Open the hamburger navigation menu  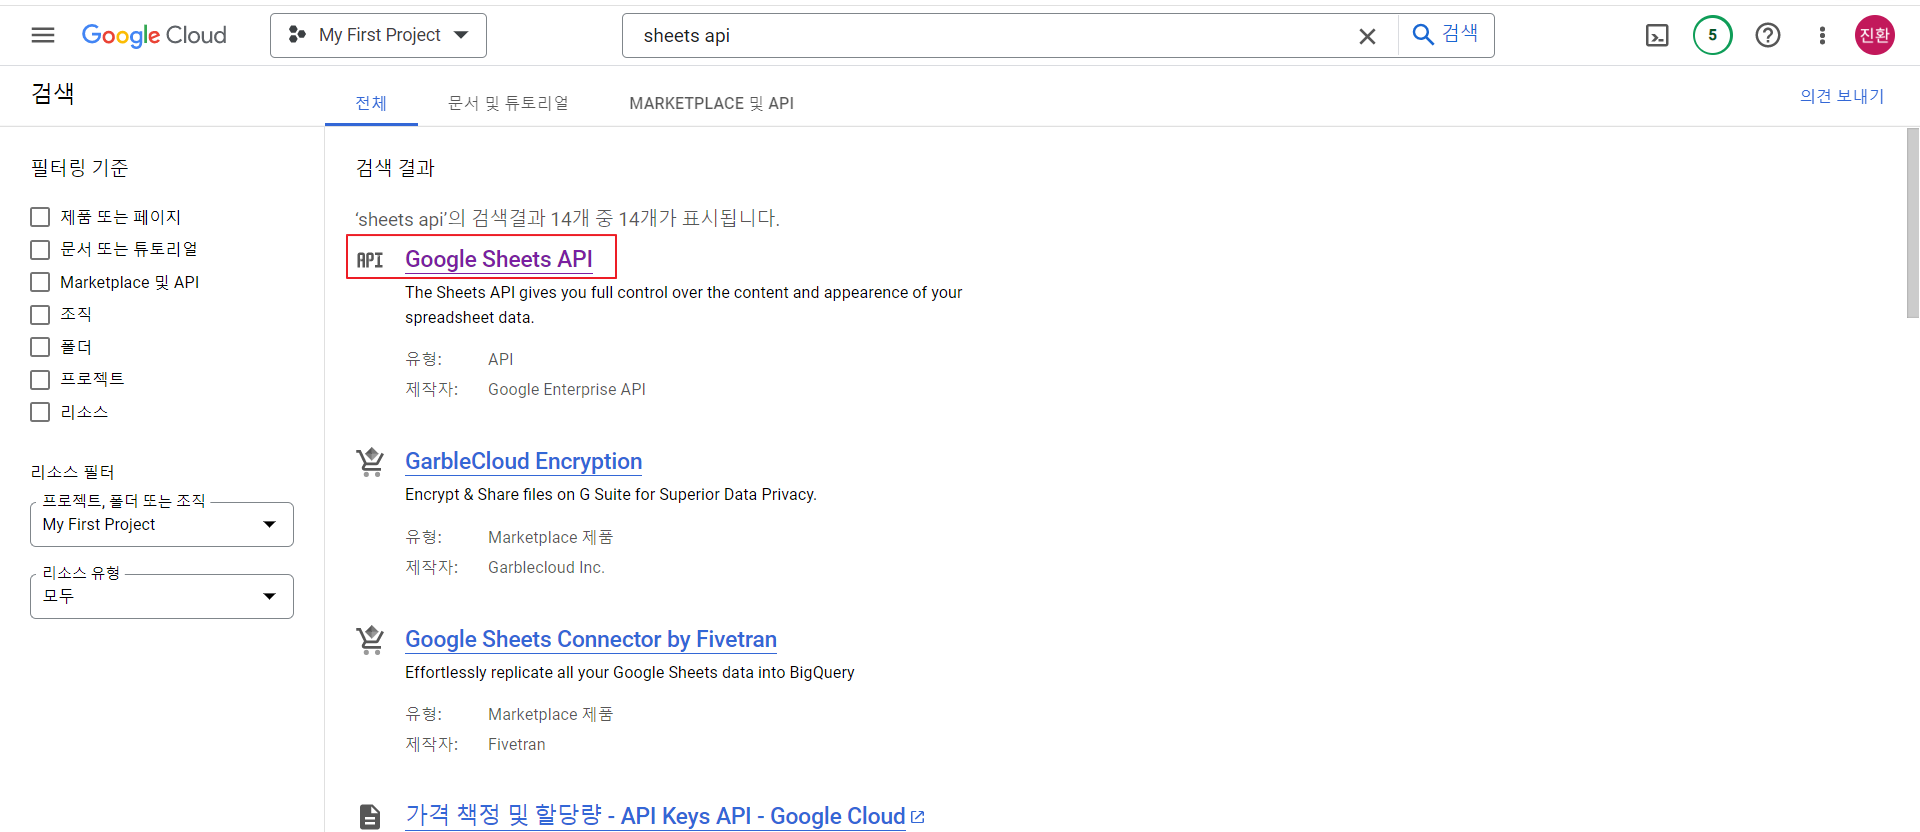coord(43,35)
